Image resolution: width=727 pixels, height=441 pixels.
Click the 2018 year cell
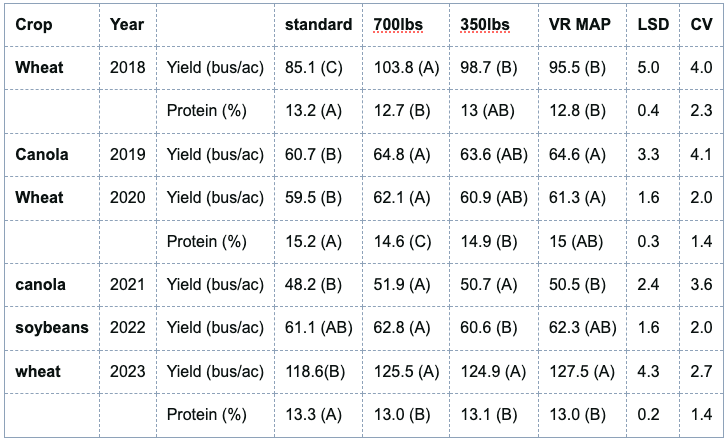(127, 68)
